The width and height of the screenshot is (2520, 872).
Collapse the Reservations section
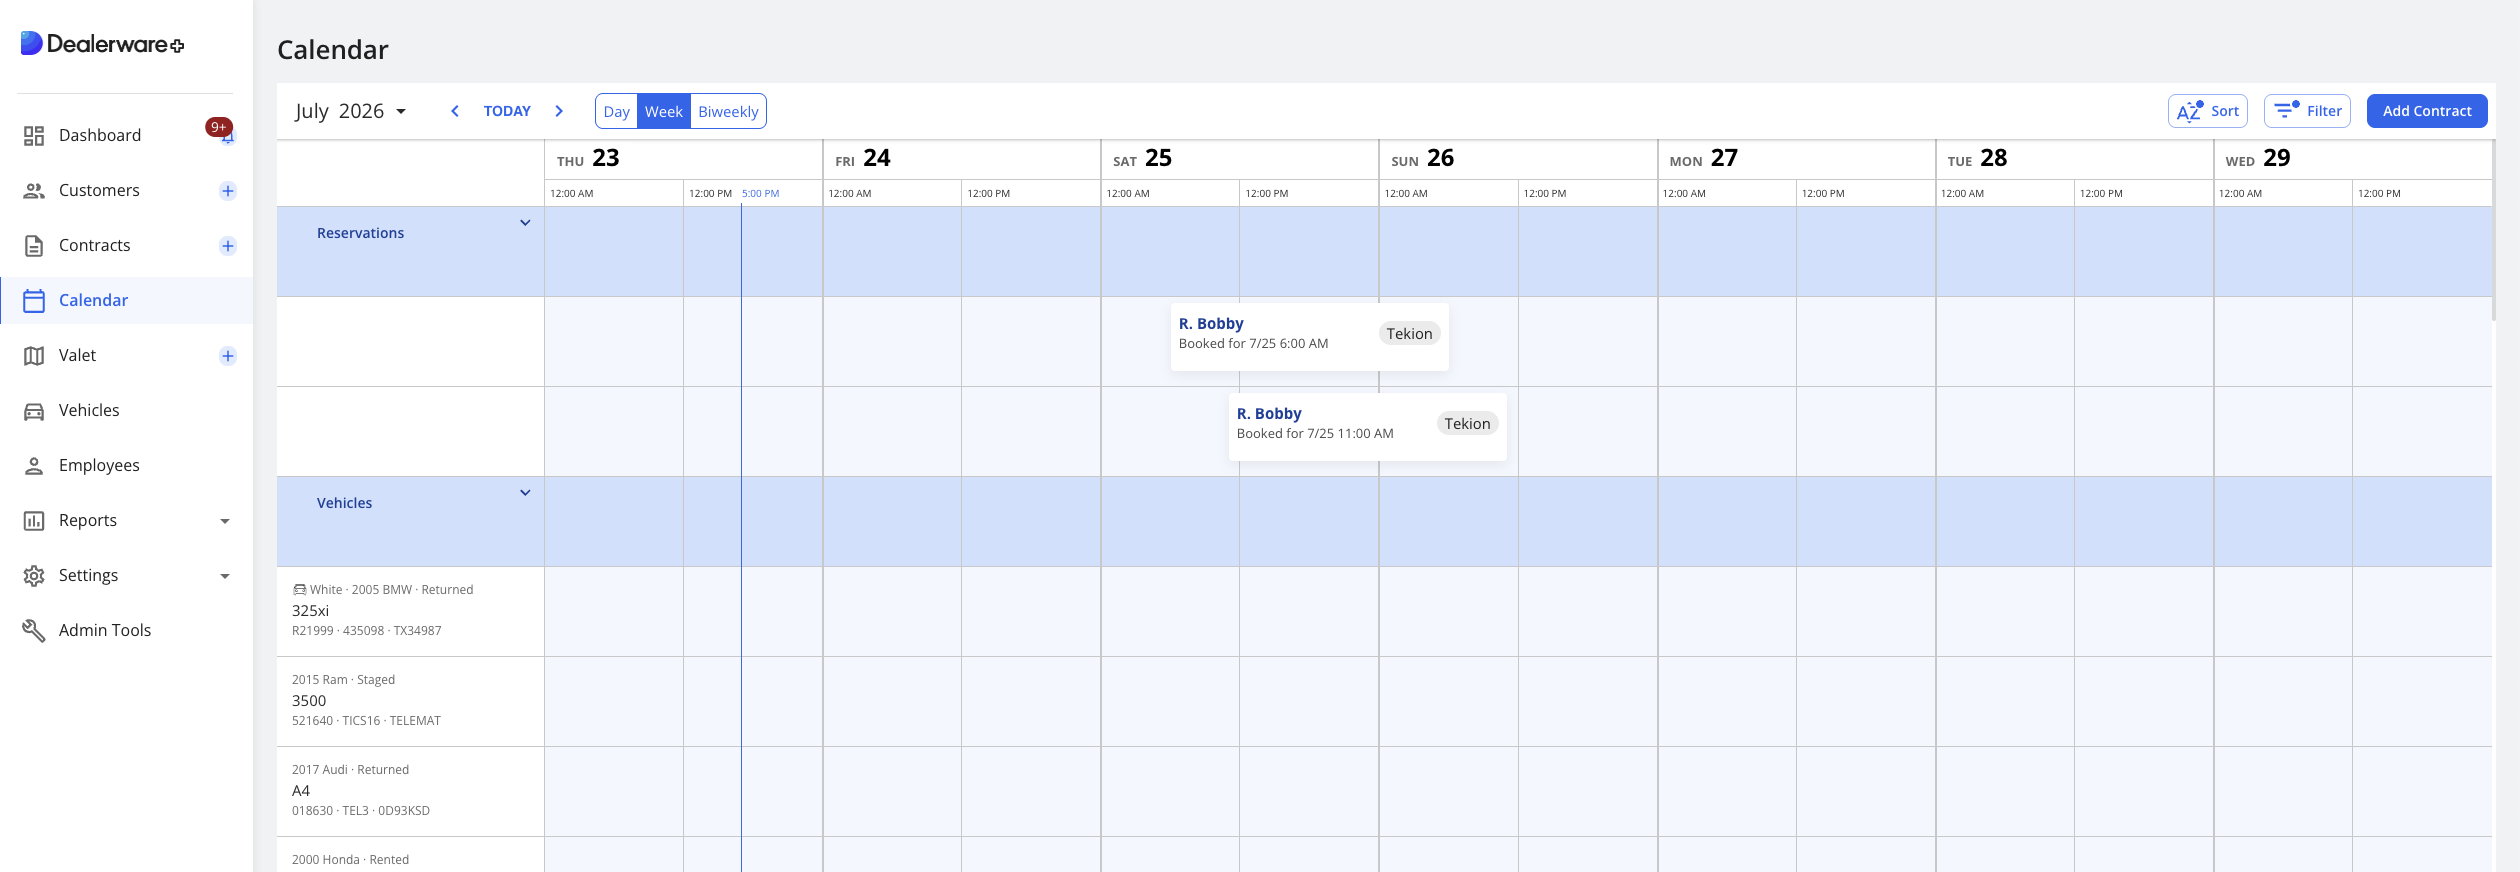click(x=525, y=223)
